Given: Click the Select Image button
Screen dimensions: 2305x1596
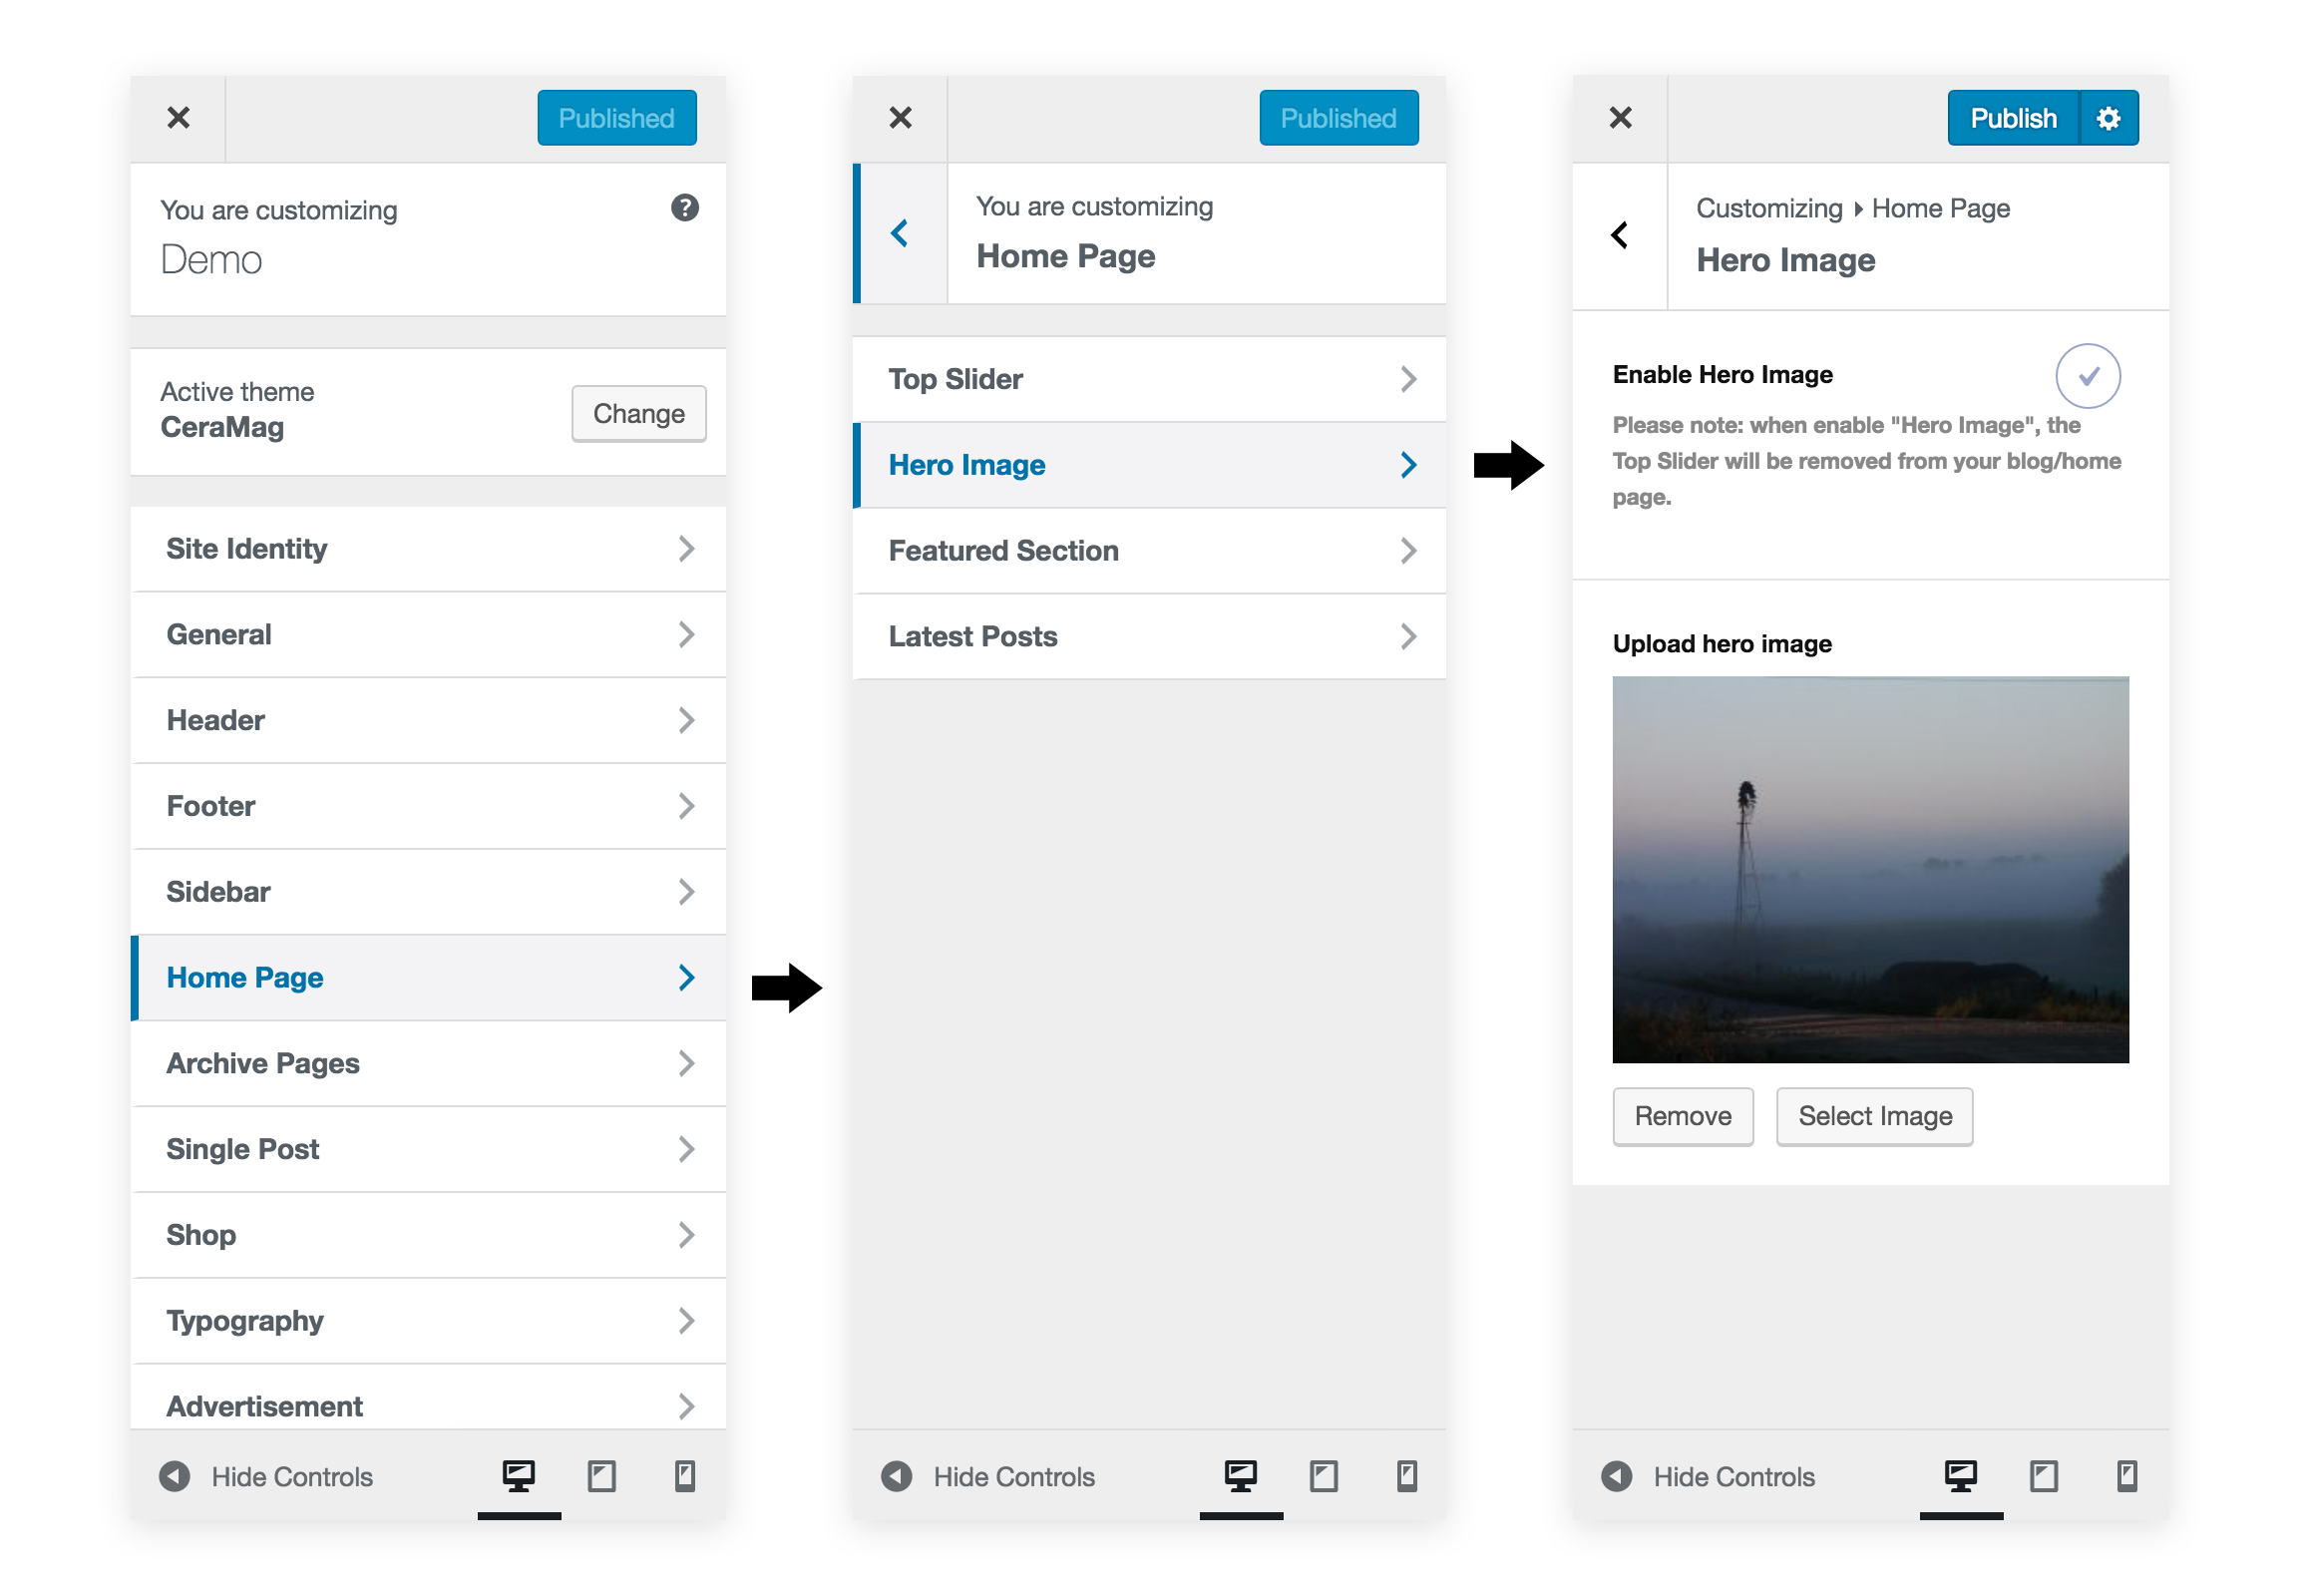Looking at the screenshot, I should (x=1874, y=1116).
